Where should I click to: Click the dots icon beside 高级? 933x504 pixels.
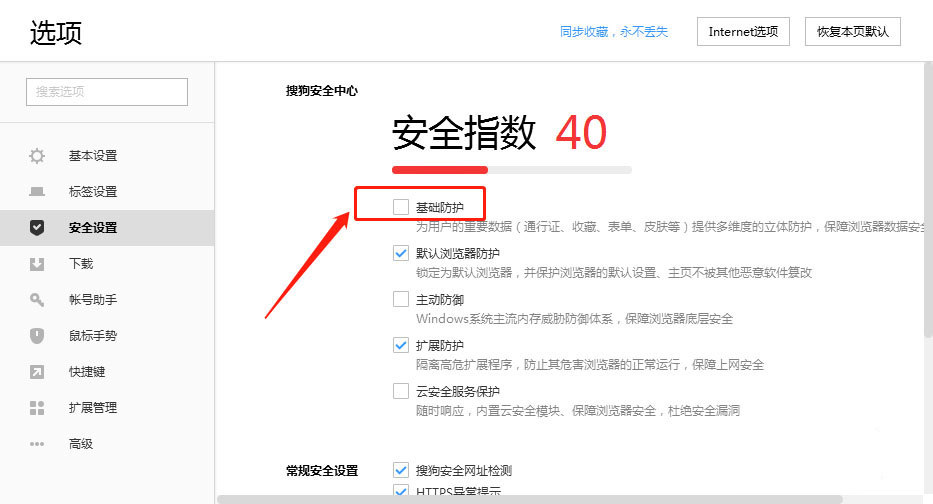click(x=37, y=444)
